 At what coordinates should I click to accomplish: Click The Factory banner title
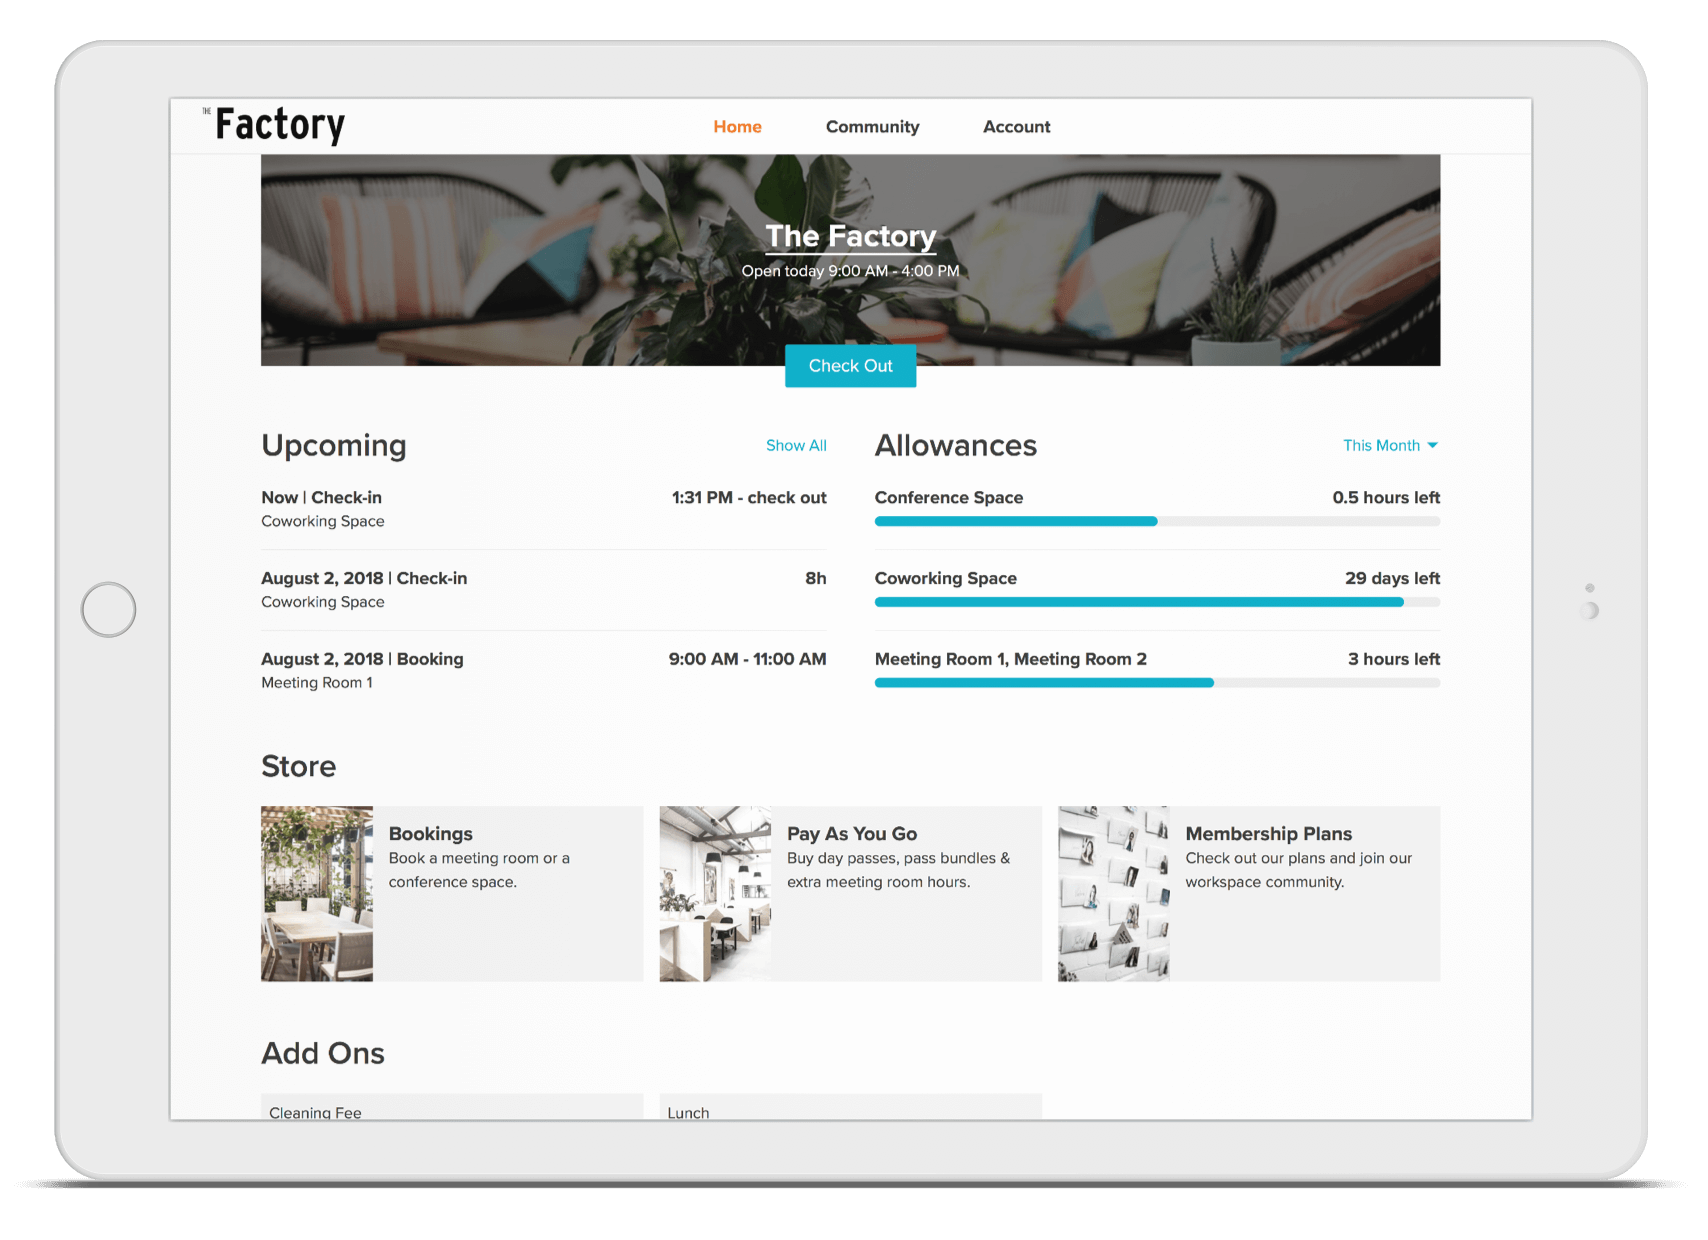pyautogui.click(x=850, y=236)
